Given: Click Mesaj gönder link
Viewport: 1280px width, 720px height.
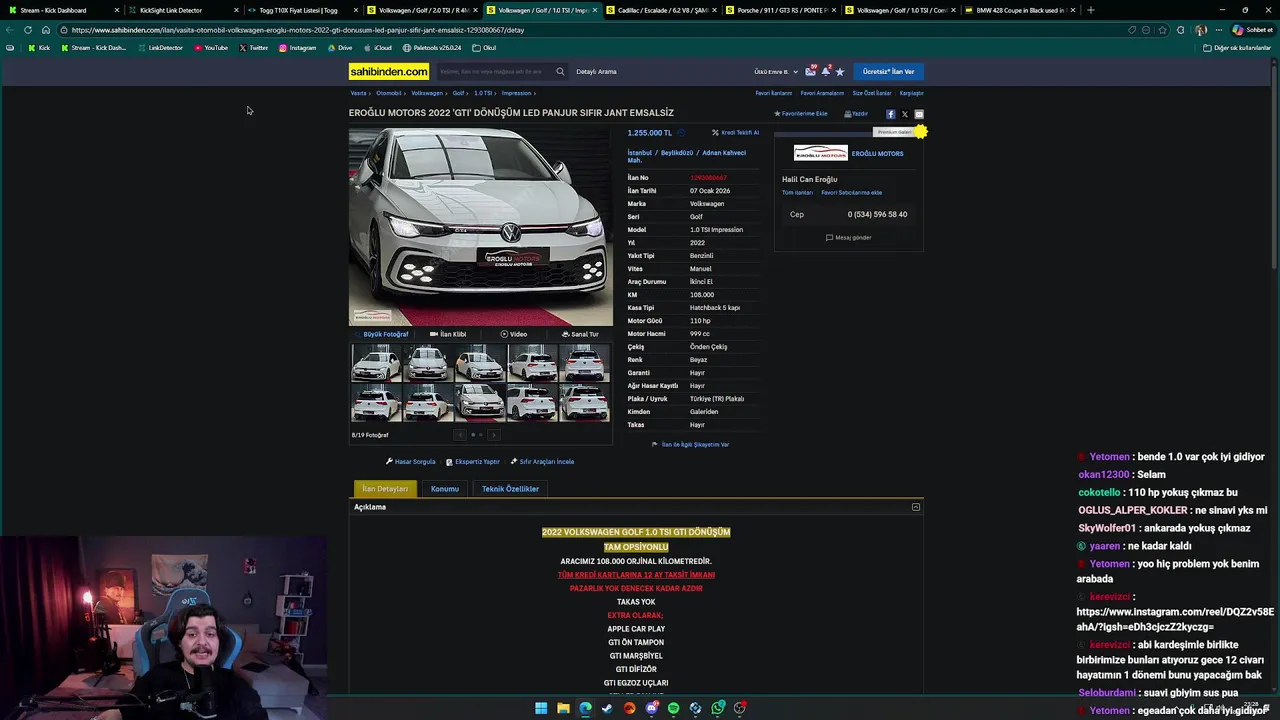Looking at the screenshot, I should [x=849, y=238].
